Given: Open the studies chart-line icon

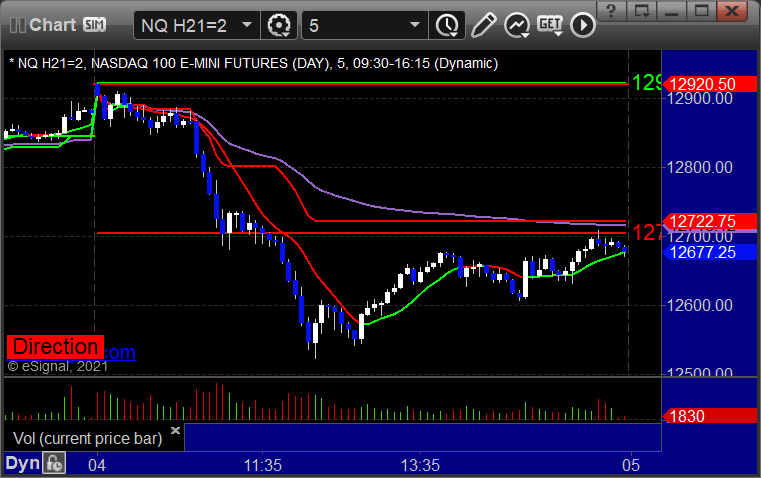Looking at the screenshot, I should click(x=516, y=25).
